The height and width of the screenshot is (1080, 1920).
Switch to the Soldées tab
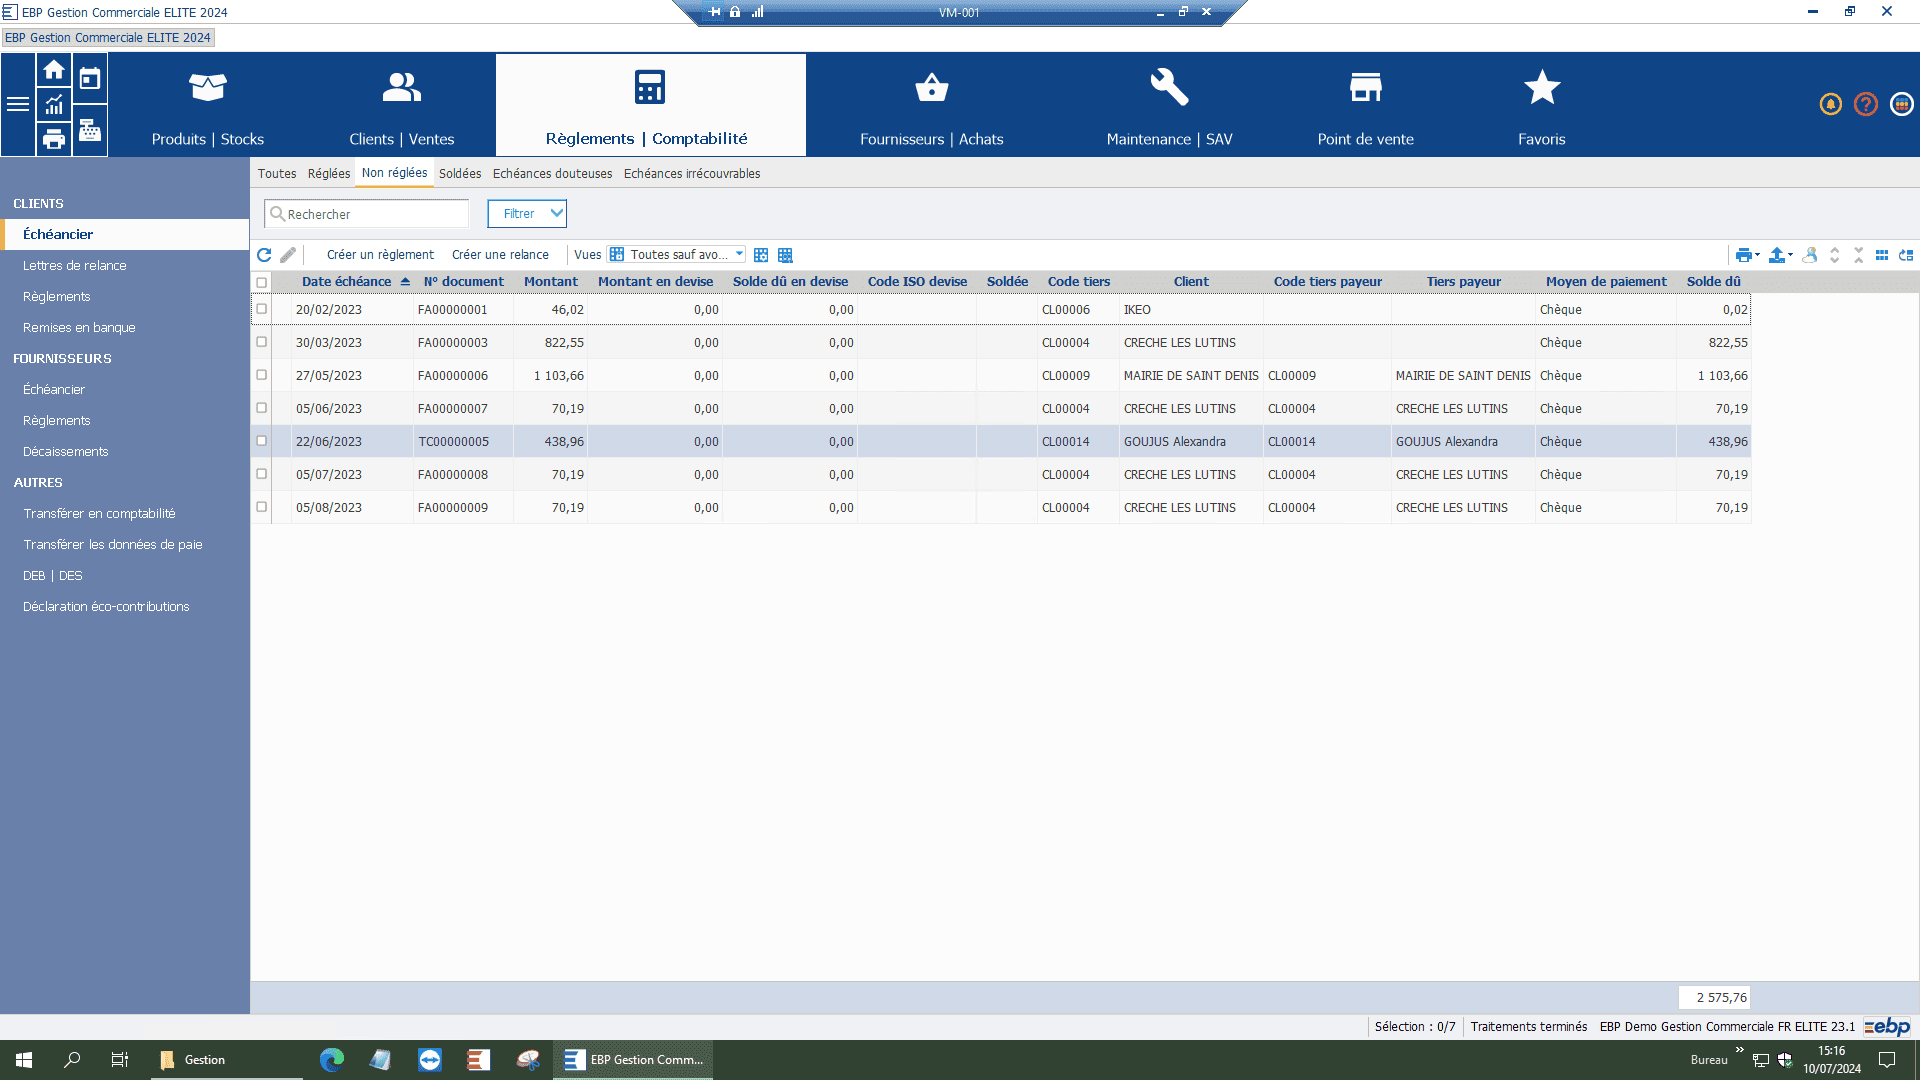pyautogui.click(x=460, y=174)
